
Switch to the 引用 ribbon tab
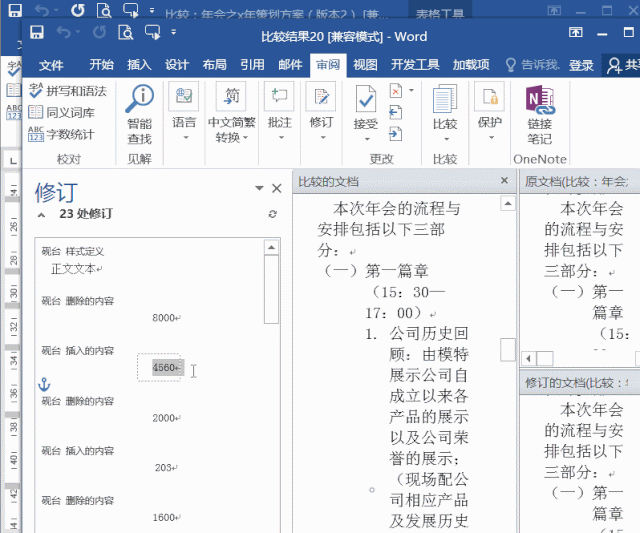(252, 64)
